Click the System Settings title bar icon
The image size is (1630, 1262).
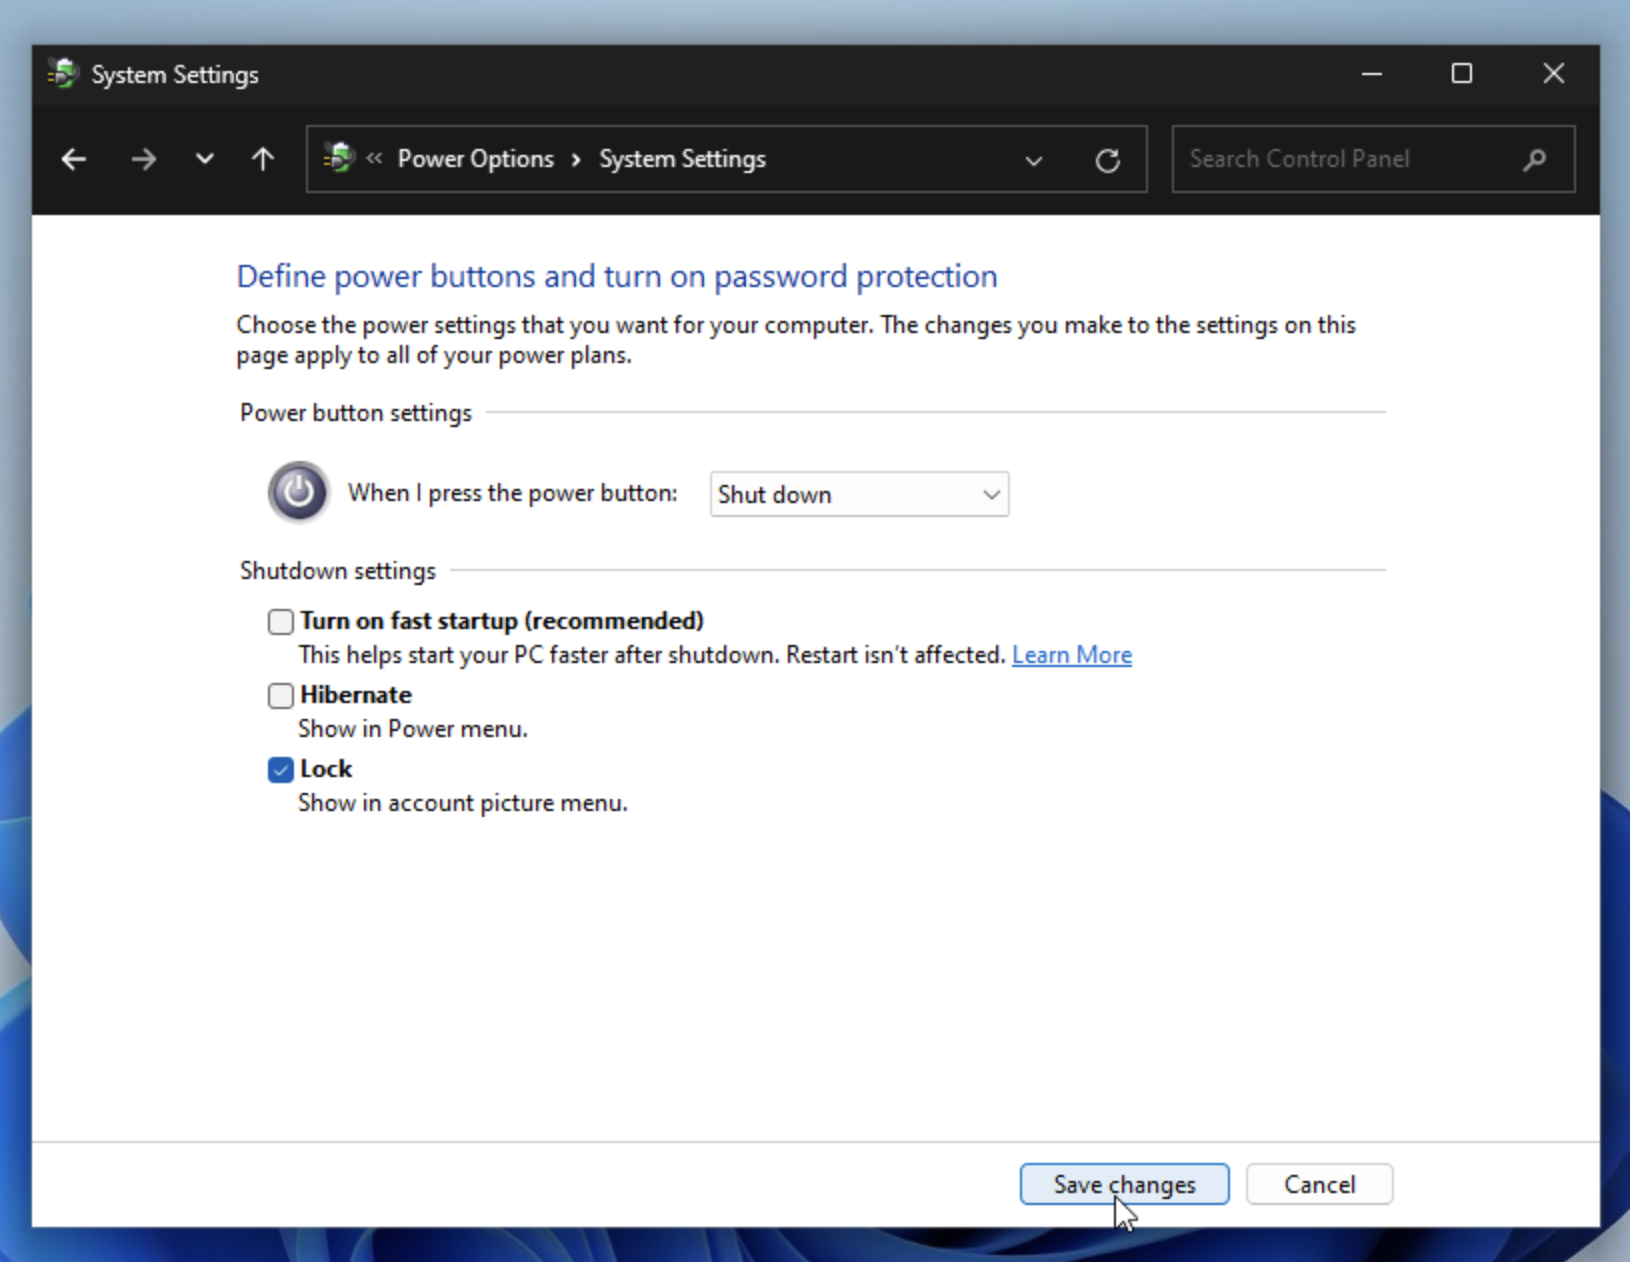click(63, 74)
